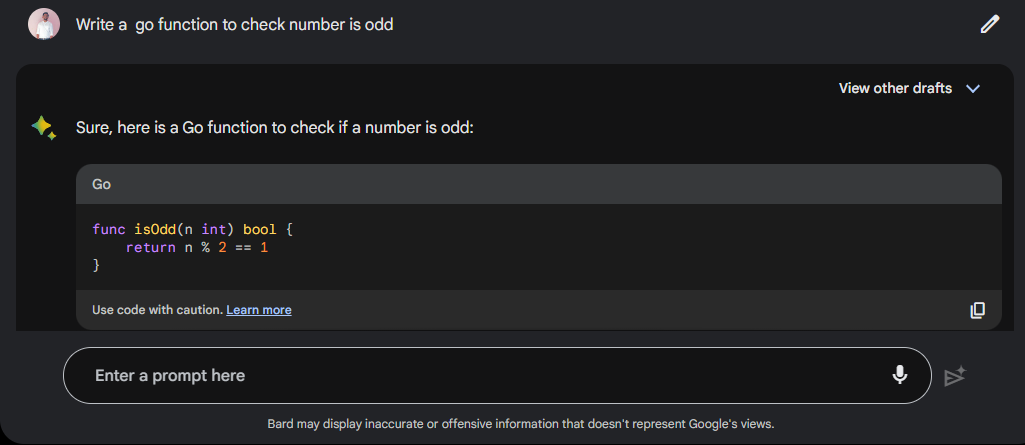Copy the Go code snippet
The width and height of the screenshot is (1025, 445).
coord(978,310)
